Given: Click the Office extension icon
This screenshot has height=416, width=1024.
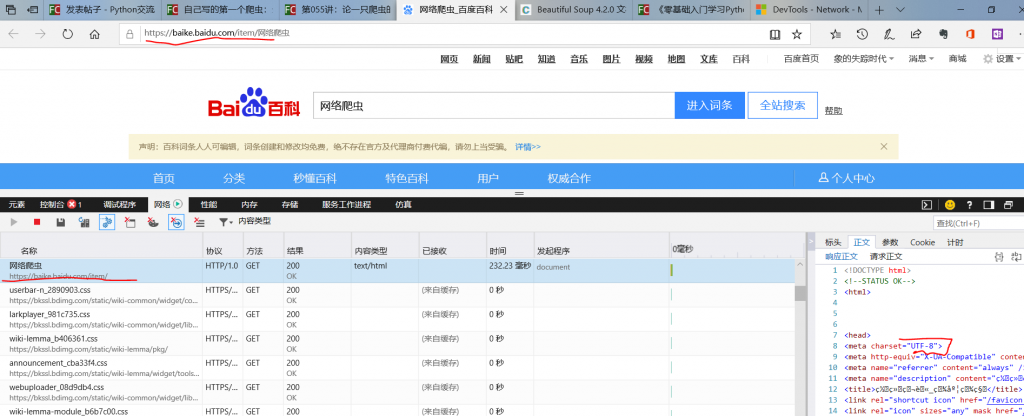Looking at the screenshot, I should [x=970, y=34].
